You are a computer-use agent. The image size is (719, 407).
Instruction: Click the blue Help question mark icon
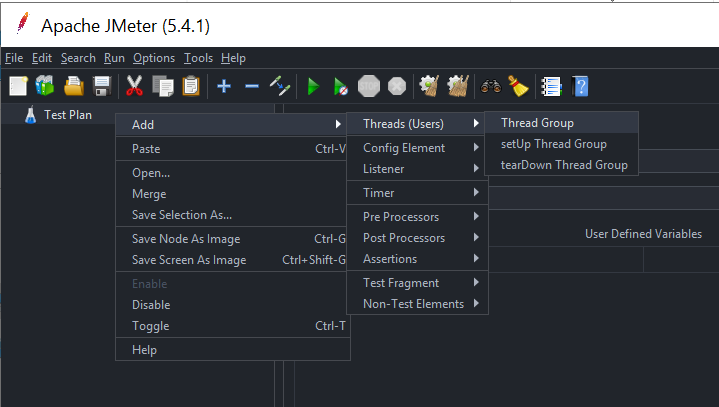point(580,86)
